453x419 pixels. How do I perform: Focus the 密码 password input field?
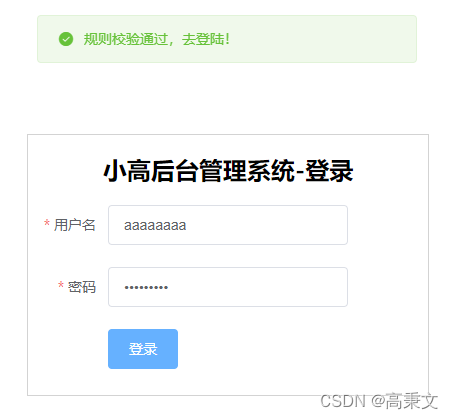pos(228,287)
